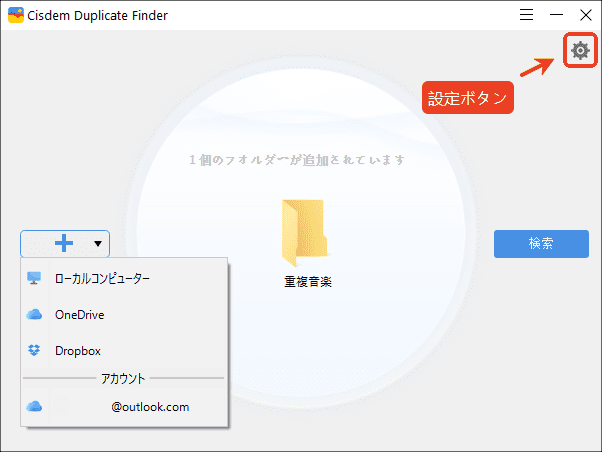The image size is (602, 453).
Task: Minimize the Duplicate Finder window
Action: (556, 15)
